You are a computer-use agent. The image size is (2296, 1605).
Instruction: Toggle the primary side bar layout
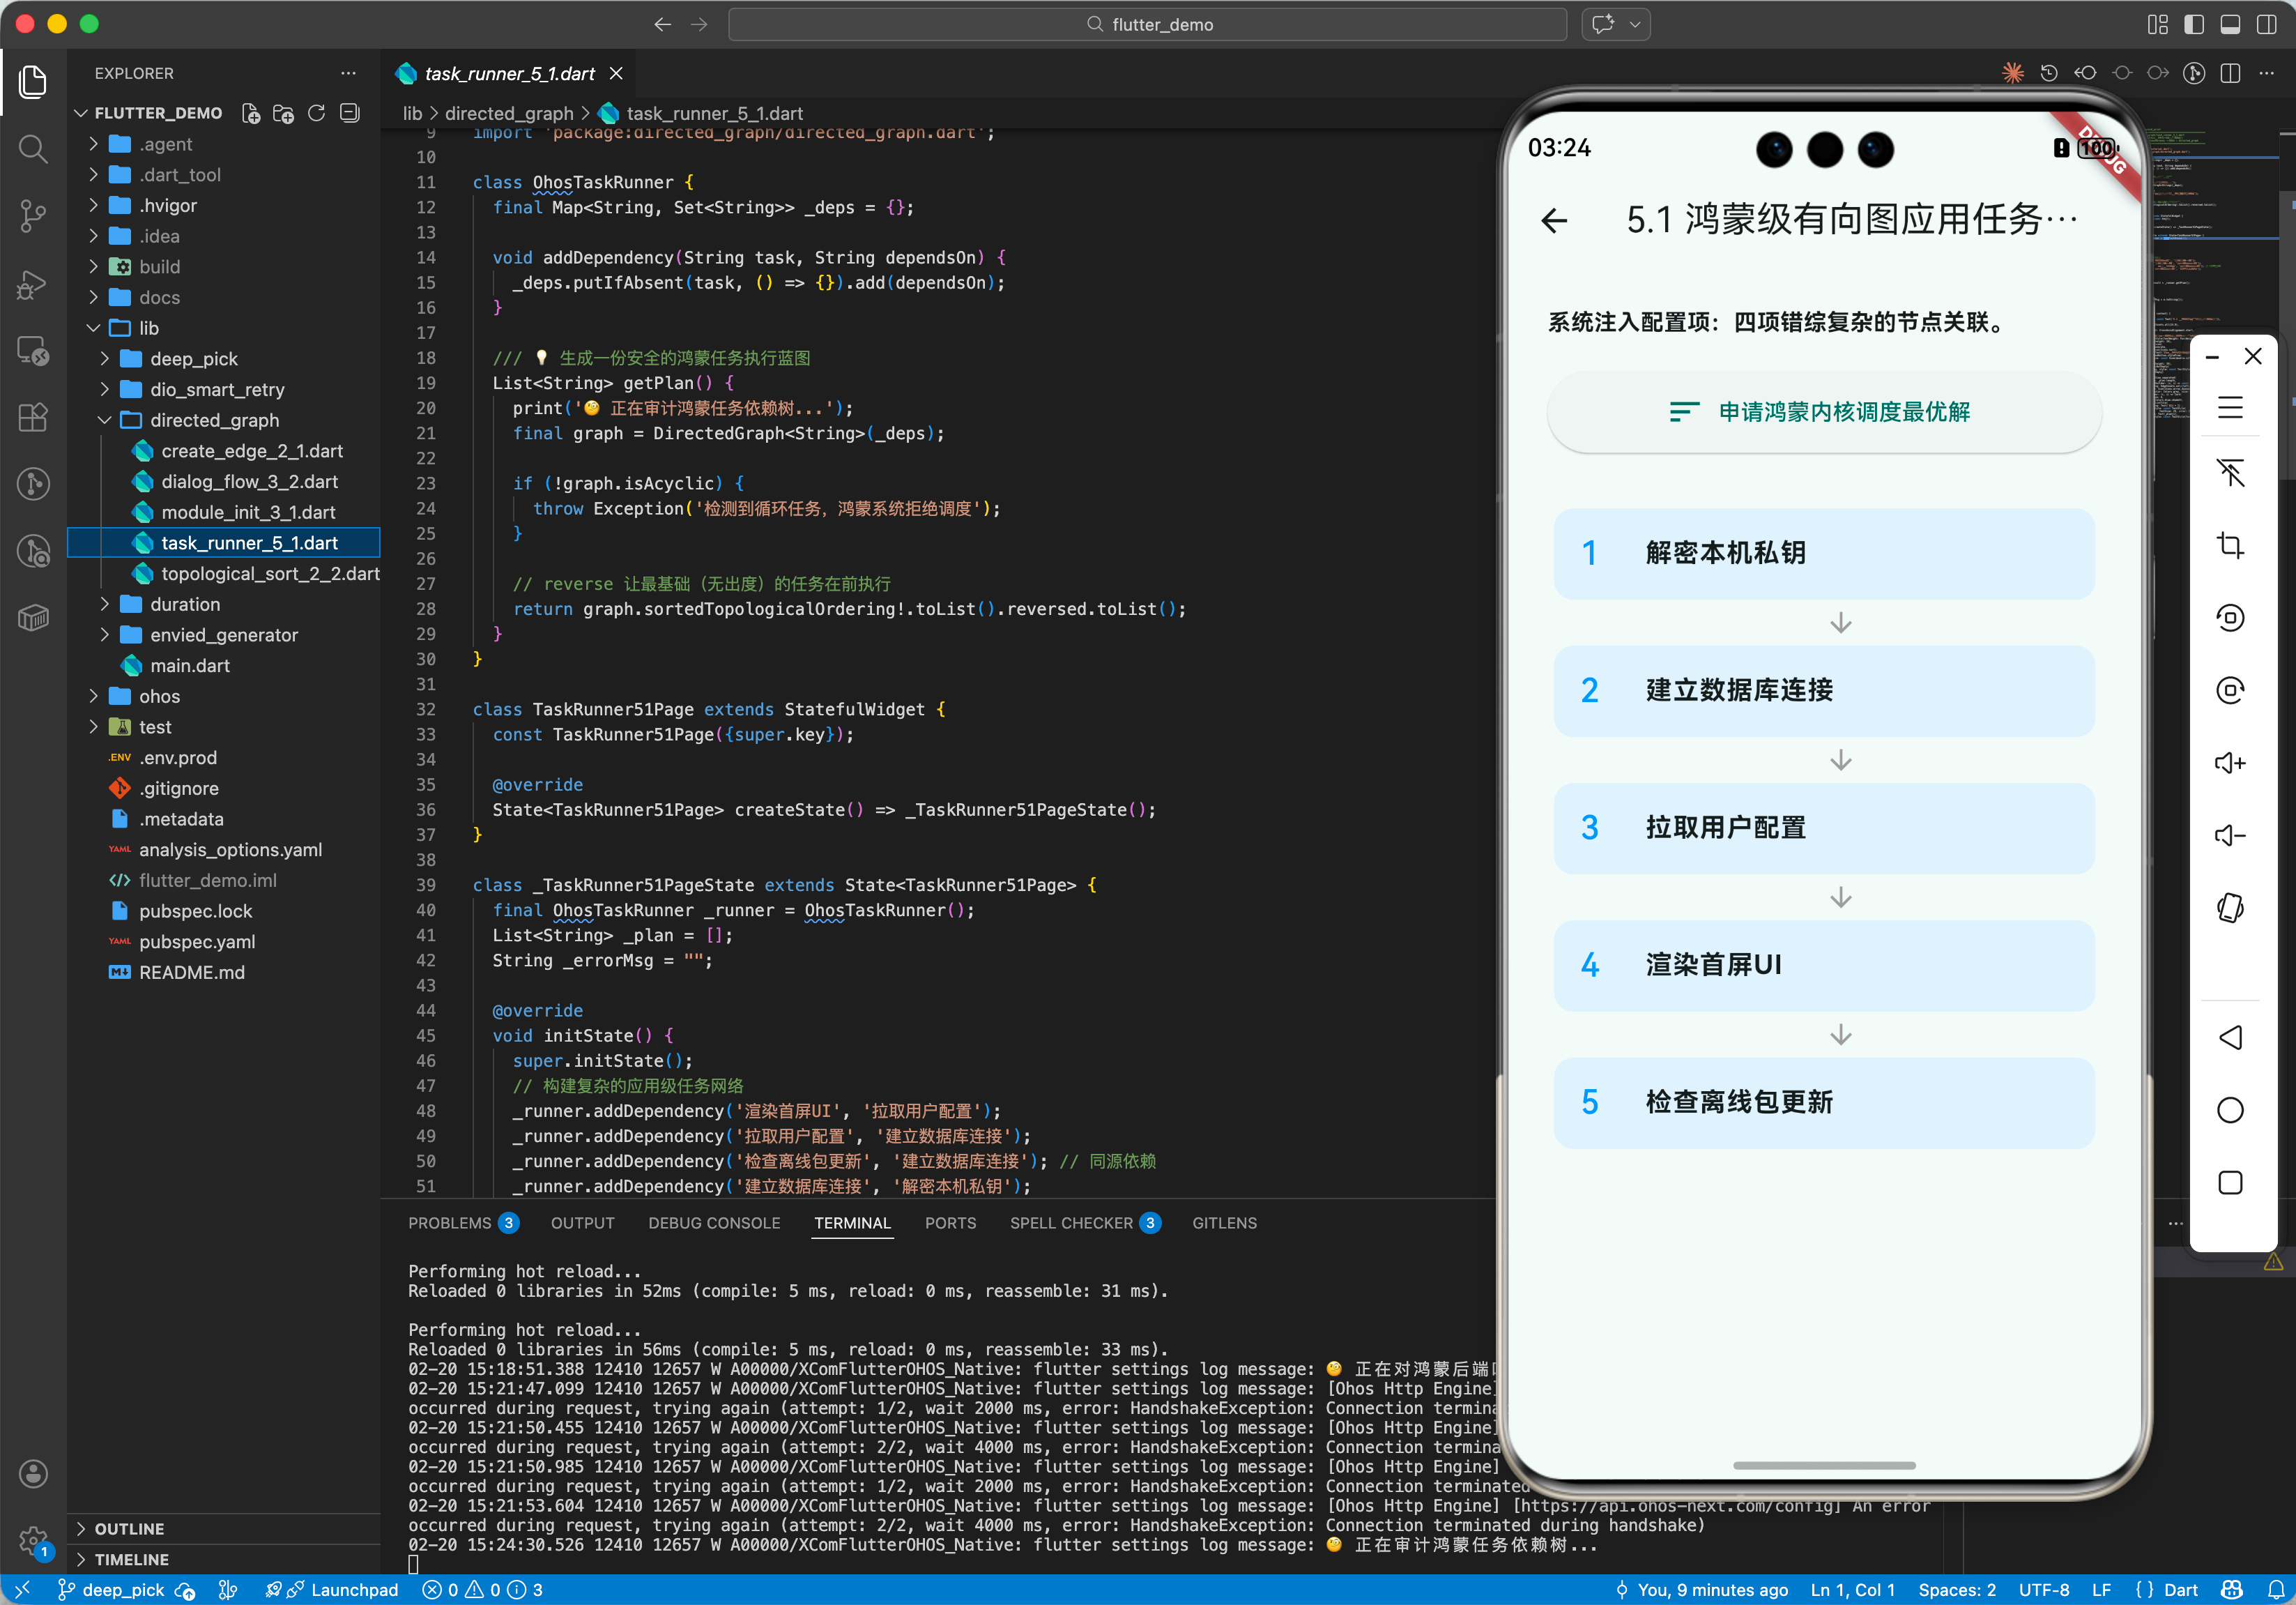tap(2193, 24)
